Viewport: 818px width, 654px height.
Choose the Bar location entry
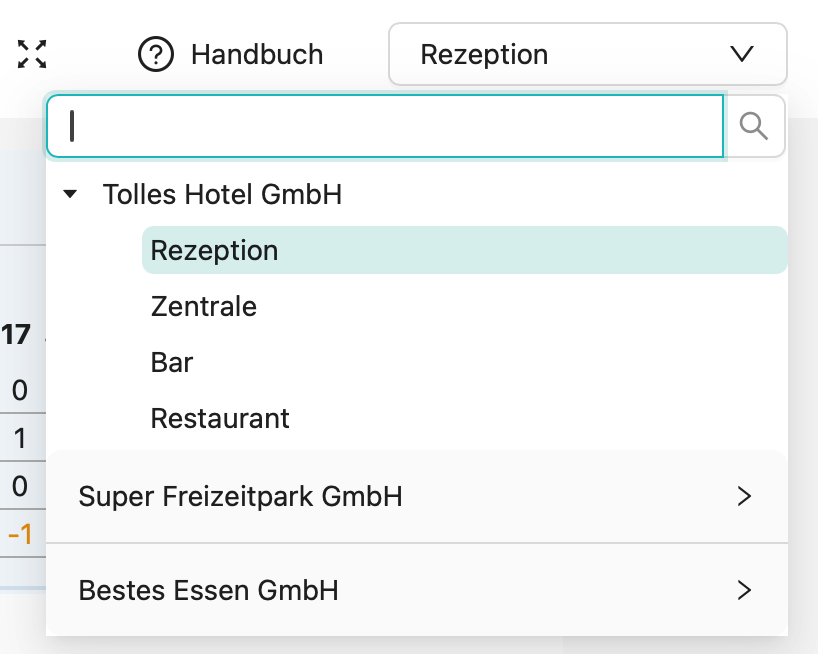pyautogui.click(x=172, y=362)
